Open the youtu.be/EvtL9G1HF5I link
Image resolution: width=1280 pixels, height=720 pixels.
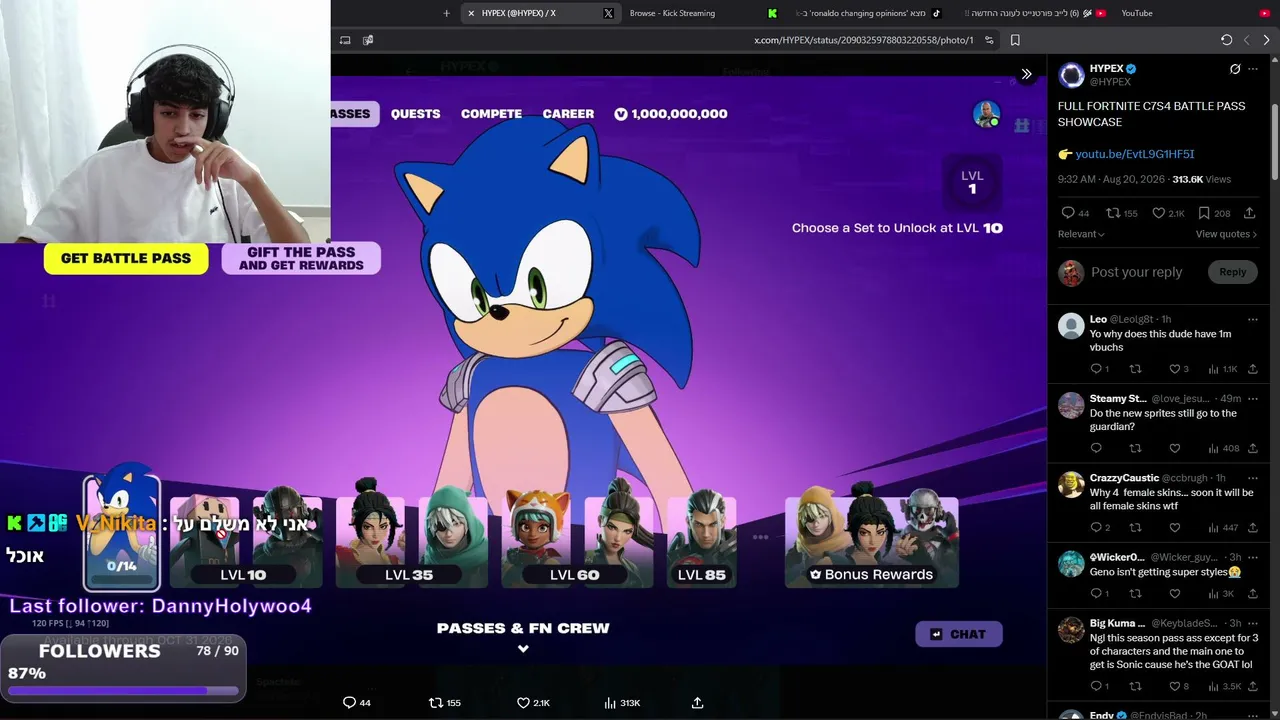click(x=1134, y=154)
